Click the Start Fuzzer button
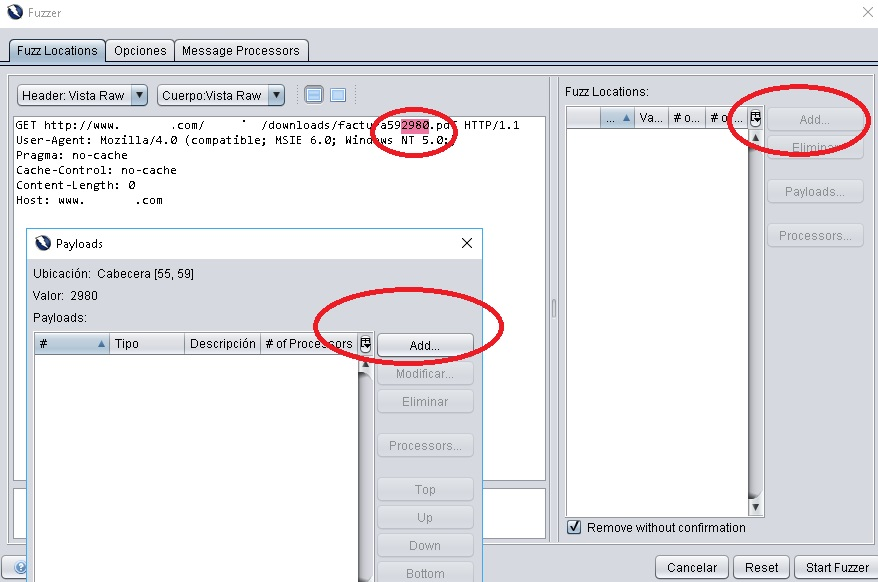 [837, 567]
